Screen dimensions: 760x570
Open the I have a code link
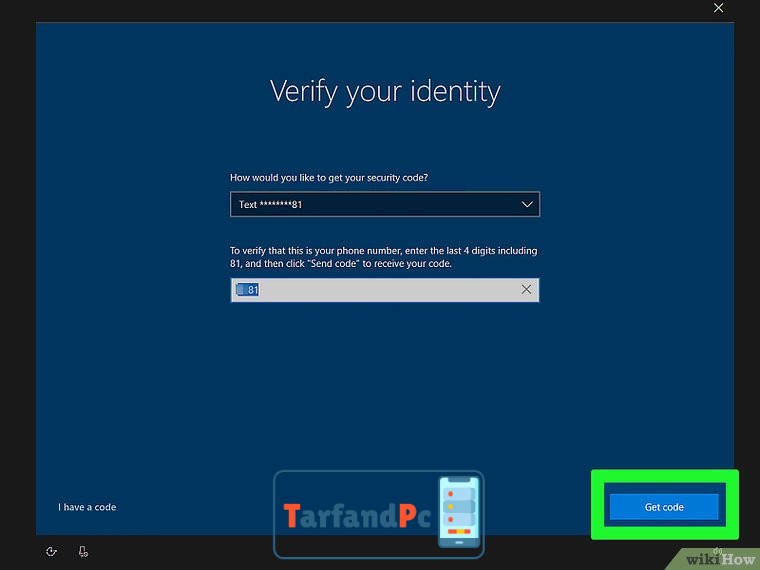click(87, 507)
